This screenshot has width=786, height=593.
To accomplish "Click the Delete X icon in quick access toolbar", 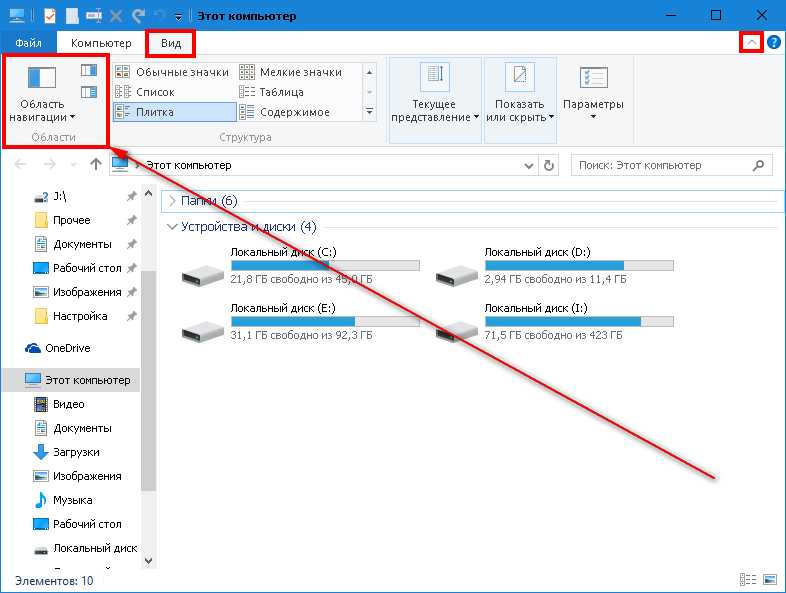I will [x=116, y=16].
